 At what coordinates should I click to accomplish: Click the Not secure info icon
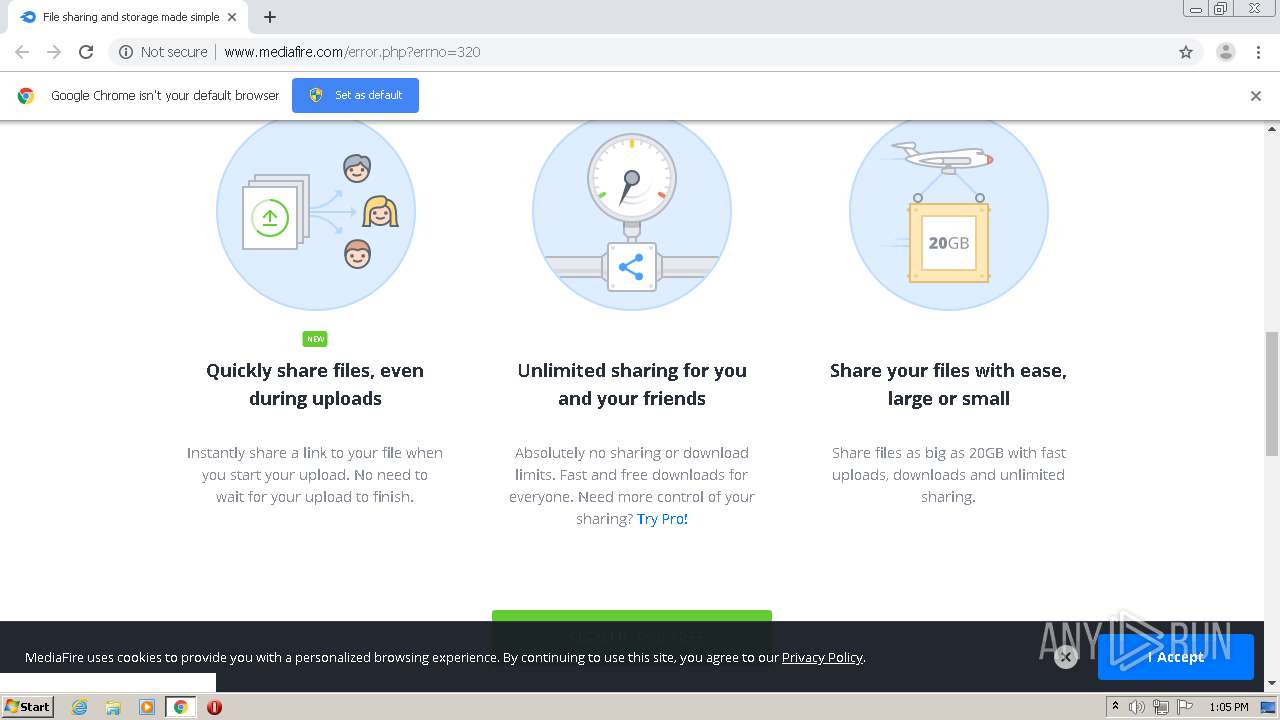pos(126,52)
